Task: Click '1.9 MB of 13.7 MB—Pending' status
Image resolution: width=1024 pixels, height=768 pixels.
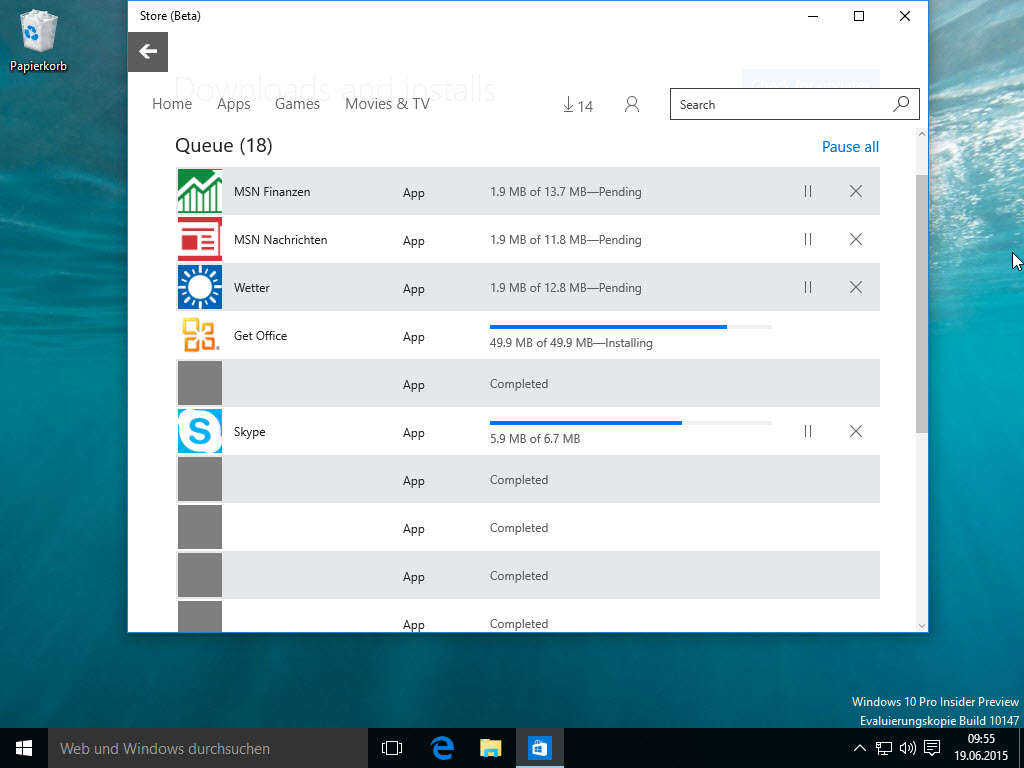Action: (566, 191)
